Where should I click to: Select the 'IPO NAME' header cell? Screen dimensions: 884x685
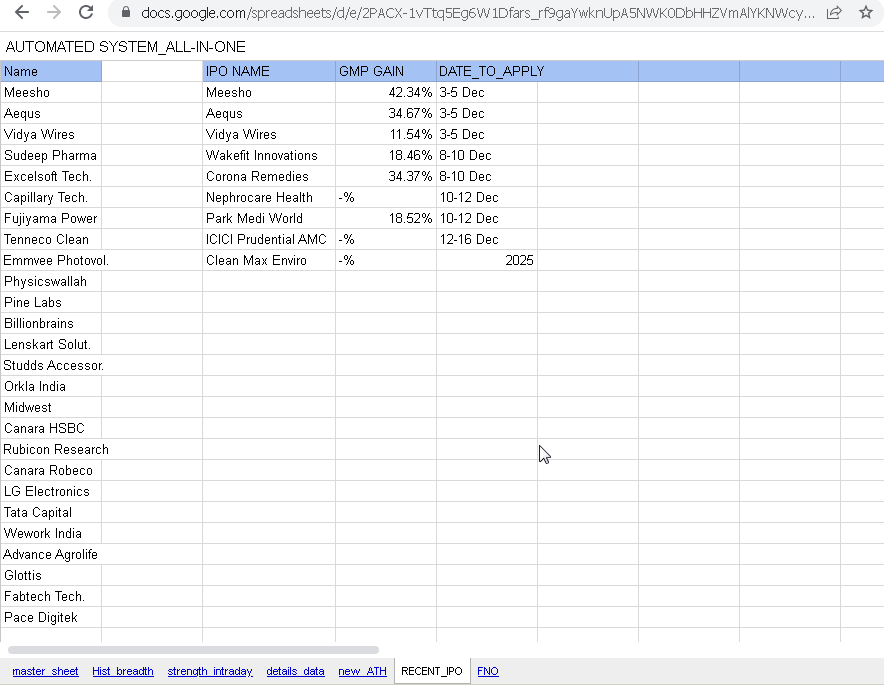click(x=269, y=71)
